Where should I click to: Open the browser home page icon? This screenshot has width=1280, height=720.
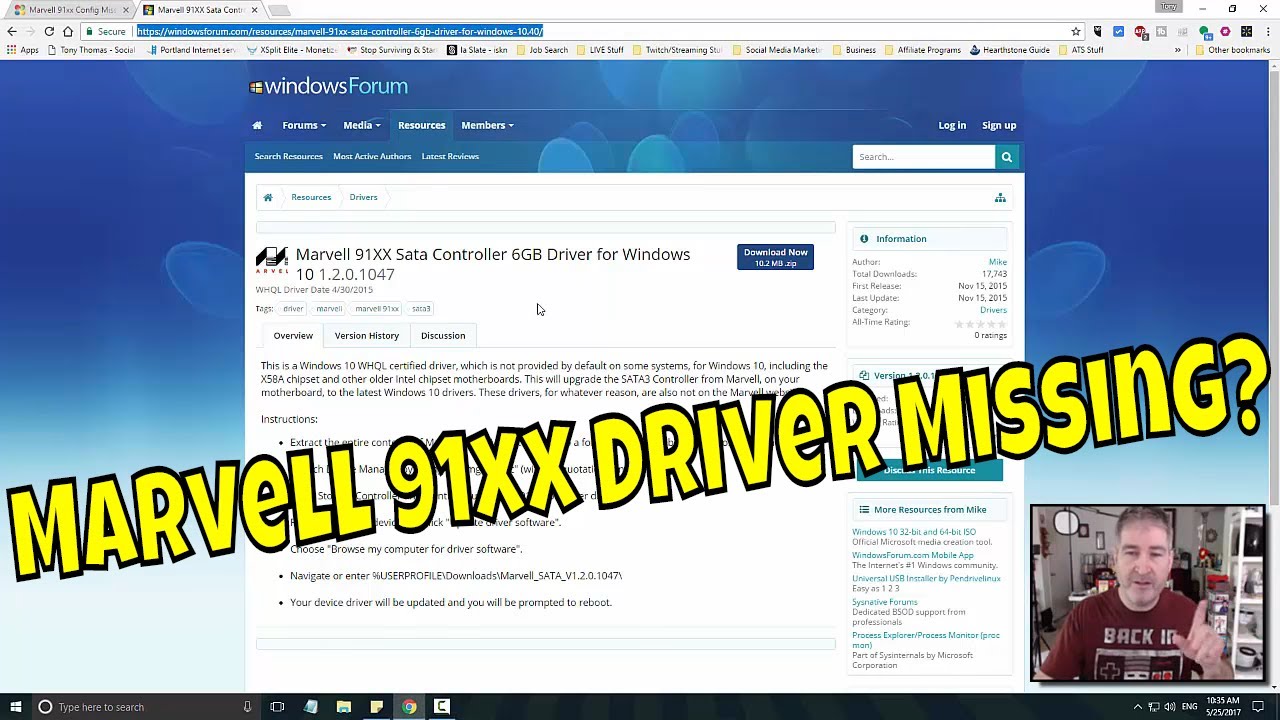68,31
